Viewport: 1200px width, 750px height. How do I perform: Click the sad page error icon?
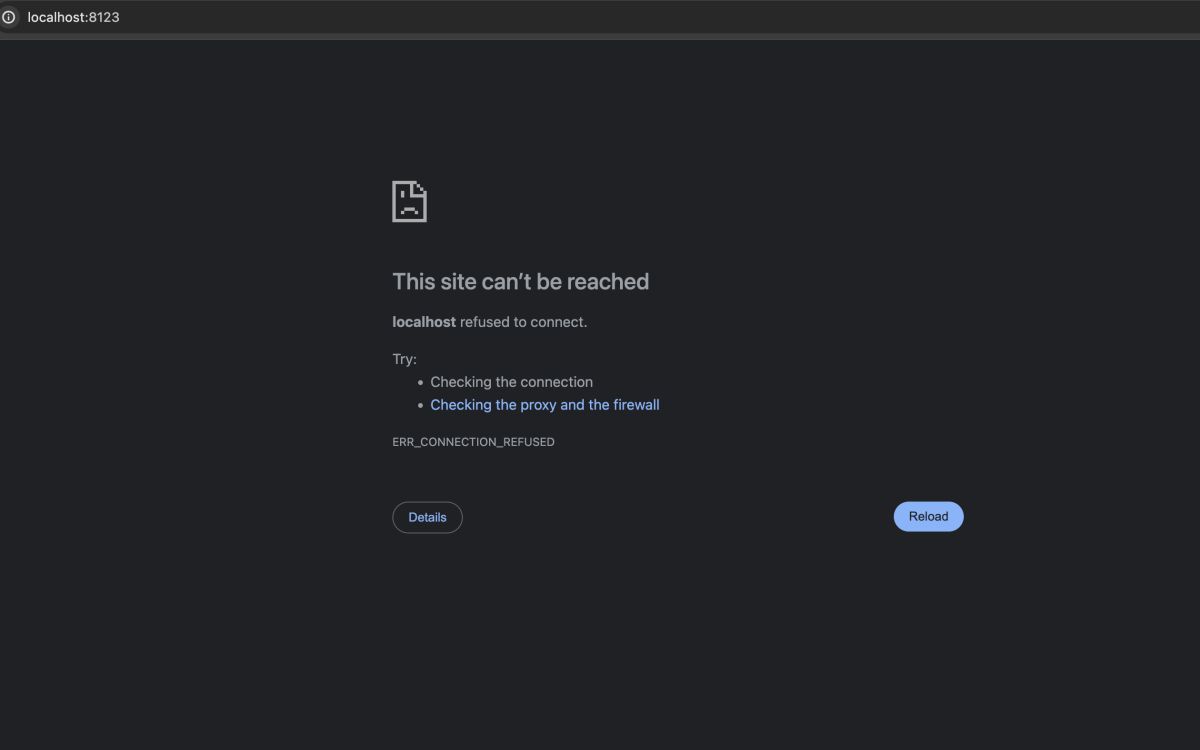click(x=409, y=201)
